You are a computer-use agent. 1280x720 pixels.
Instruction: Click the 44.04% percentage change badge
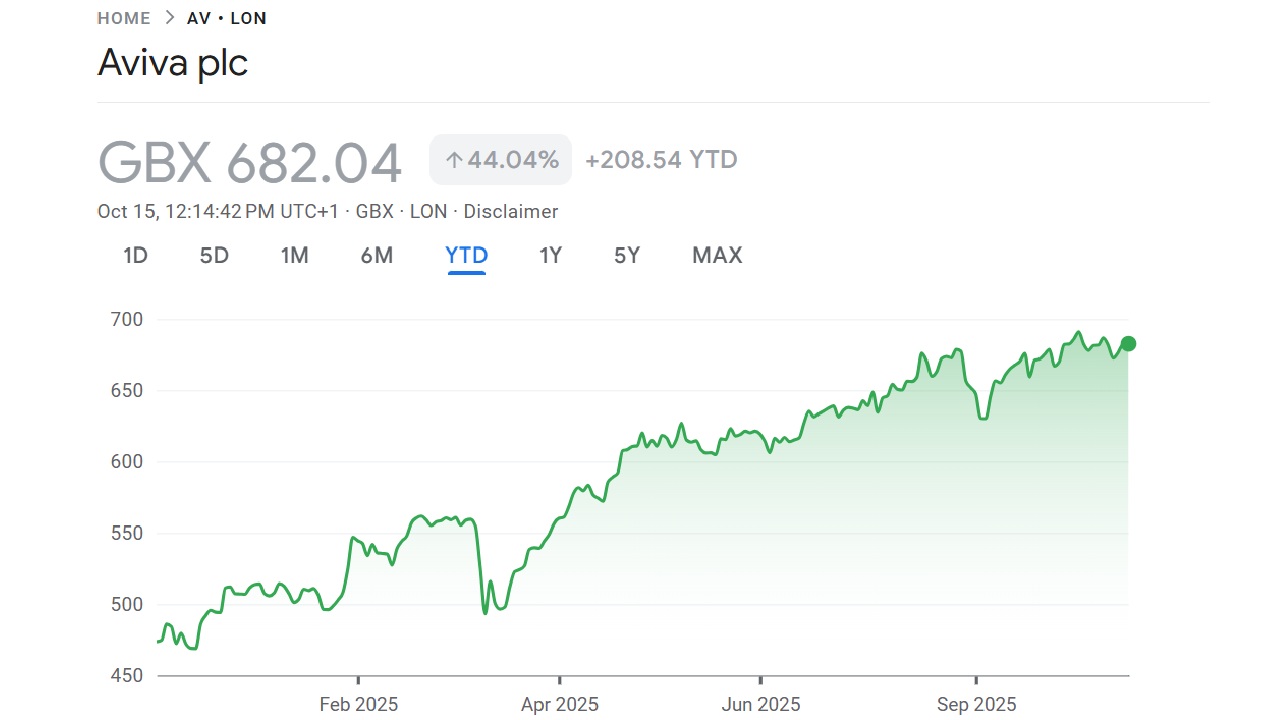point(500,159)
